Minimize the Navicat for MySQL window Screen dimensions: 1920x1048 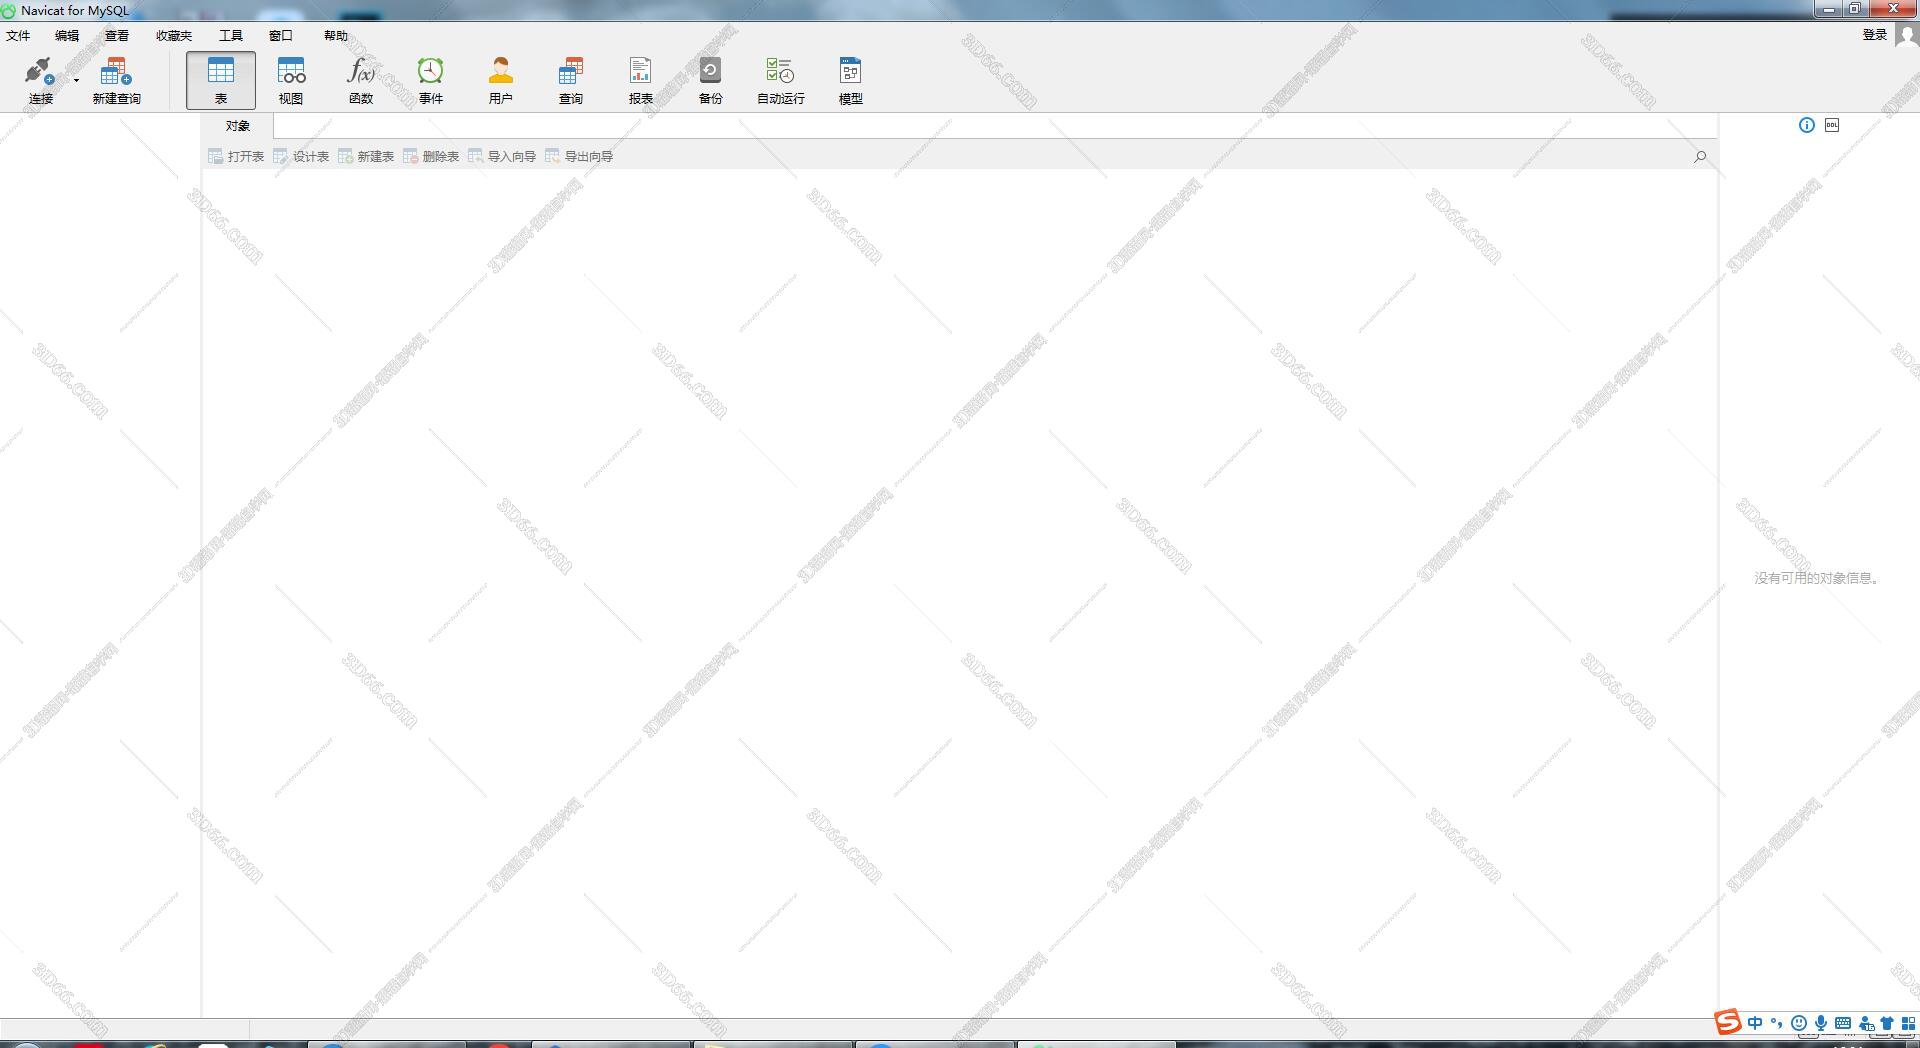coord(1829,9)
